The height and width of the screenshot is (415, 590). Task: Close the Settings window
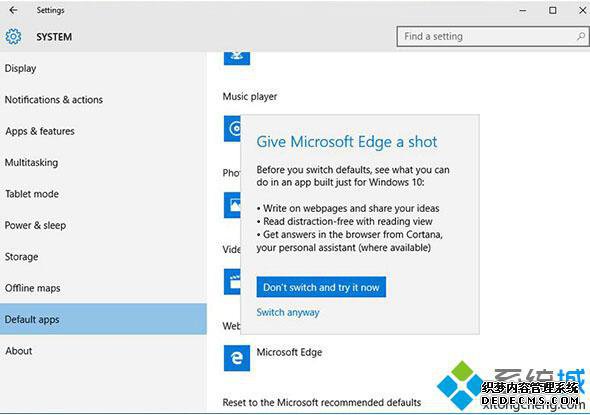(582, 11)
